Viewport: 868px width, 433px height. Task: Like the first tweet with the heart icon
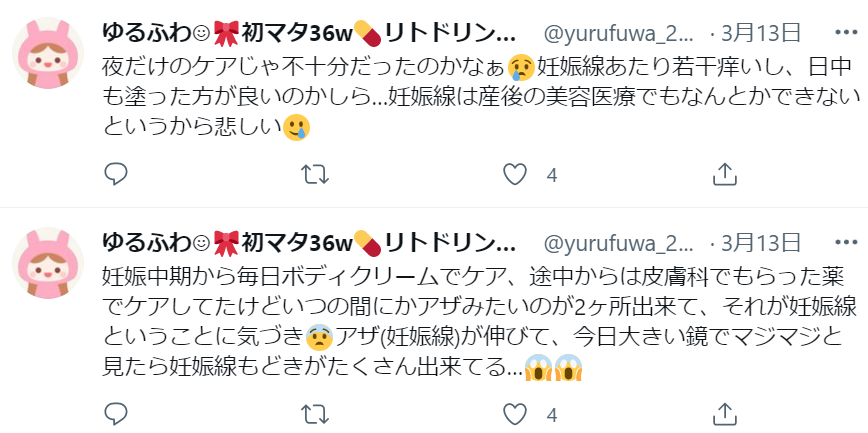[514, 174]
